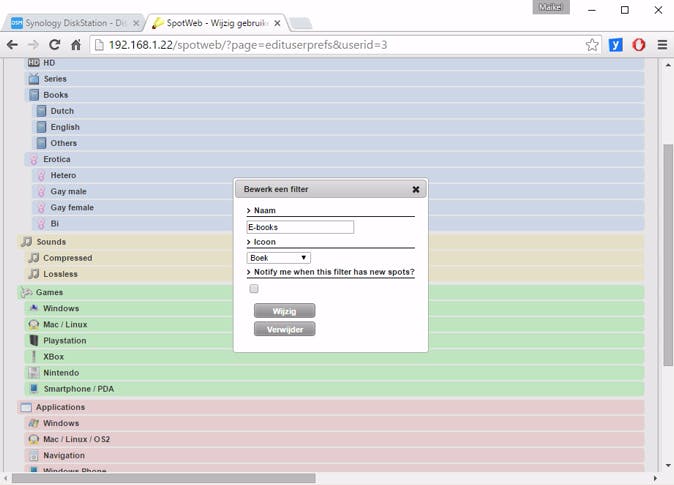Viewport: 674px width, 485px height.
Task: Click the Playstation icon
Action: coord(34,341)
